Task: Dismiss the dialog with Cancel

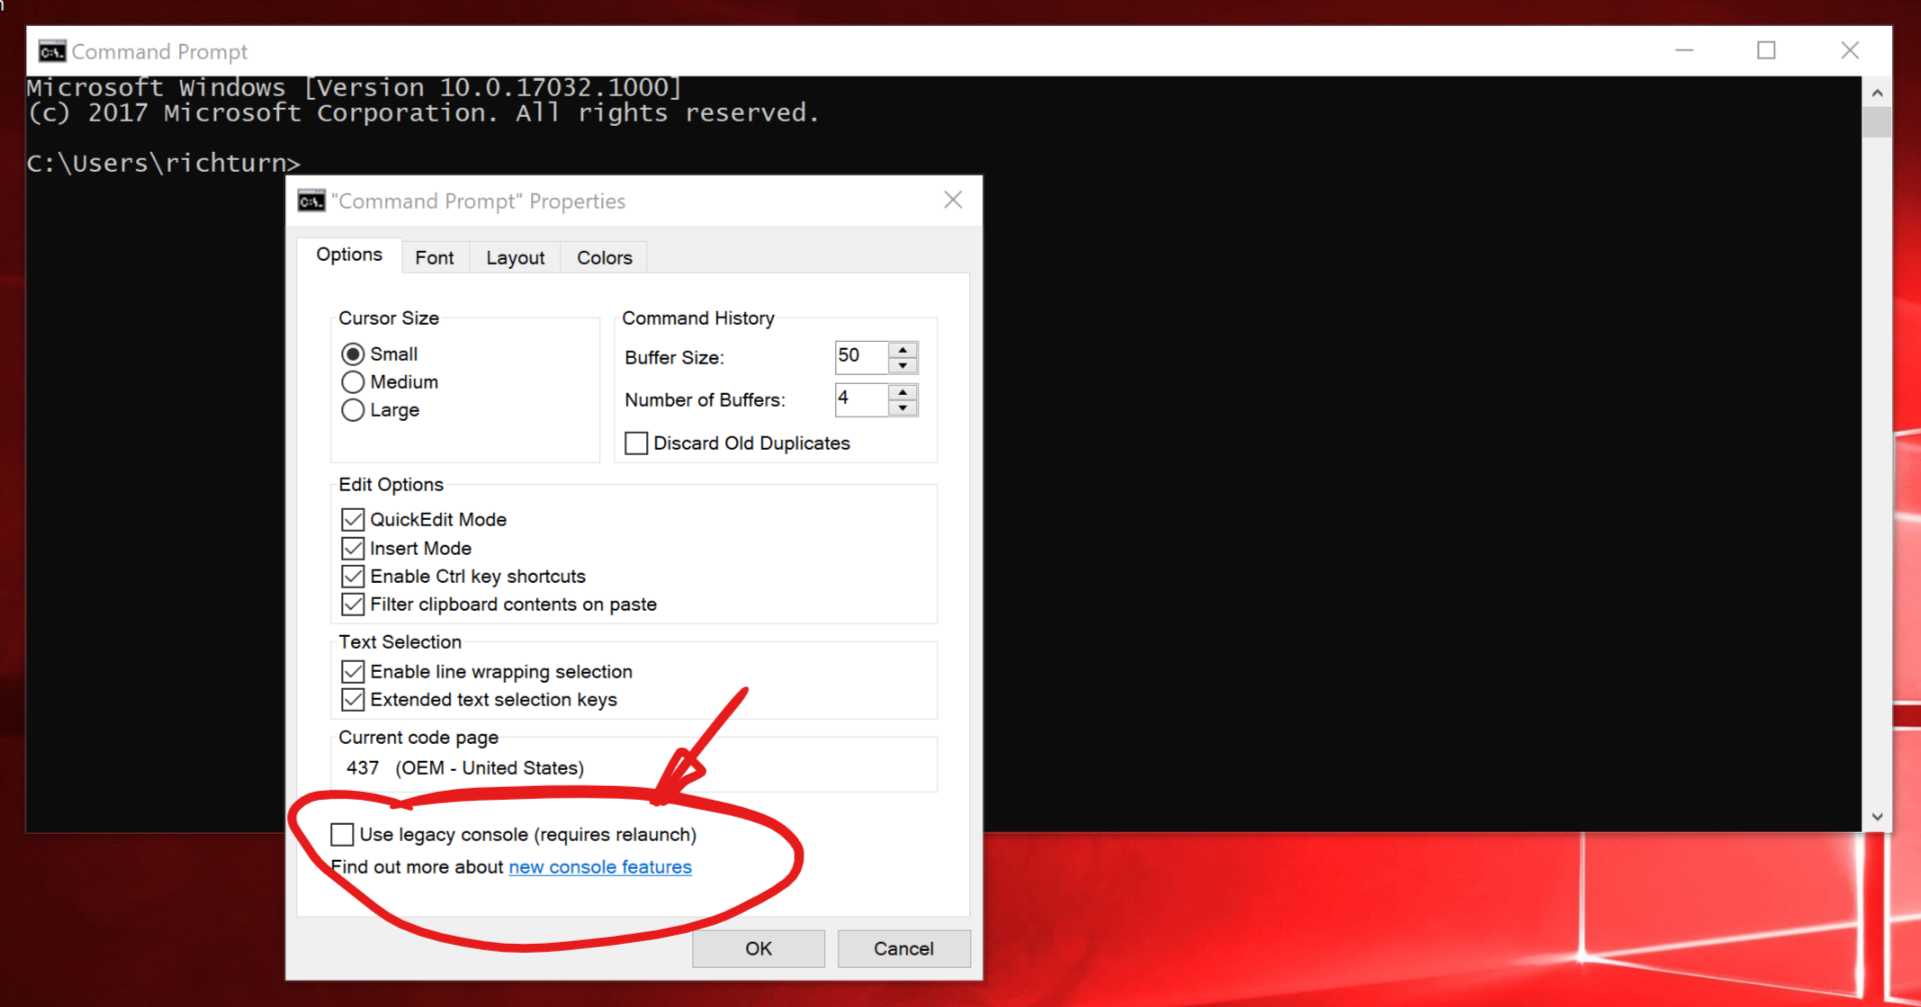Action: 903,948
